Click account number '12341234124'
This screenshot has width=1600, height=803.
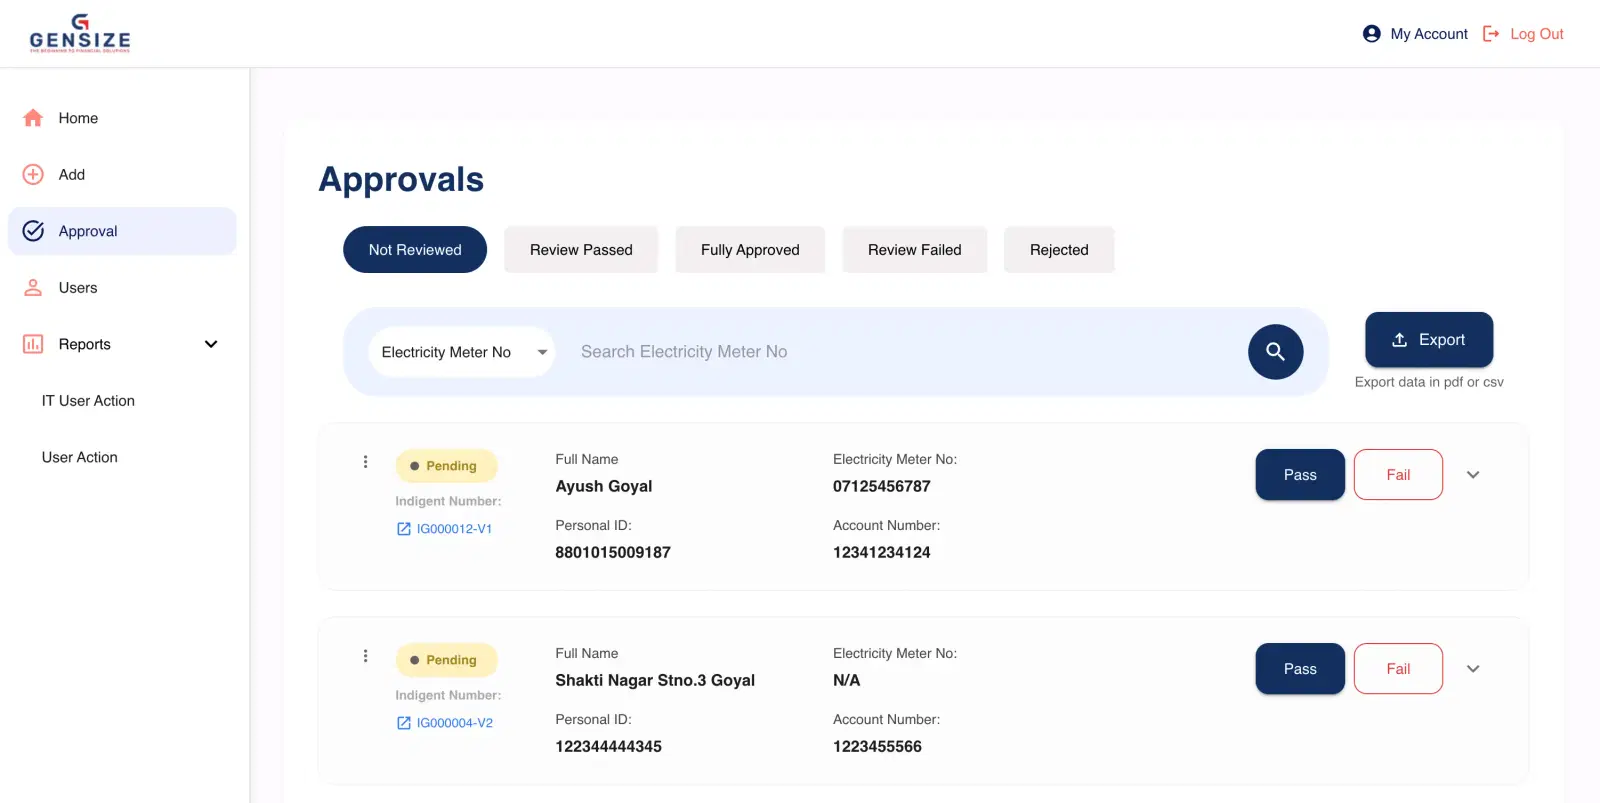pos(882,553)
